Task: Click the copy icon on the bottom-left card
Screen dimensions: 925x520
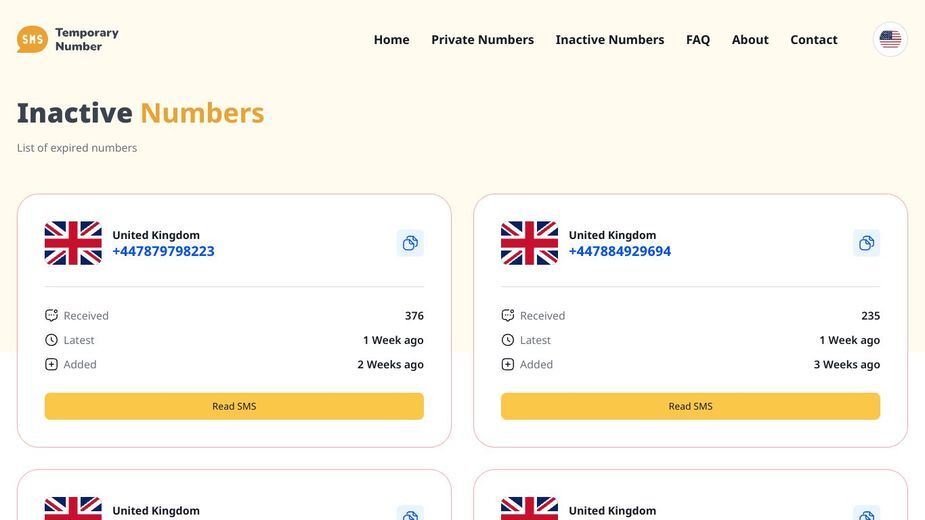Action: [410, 514]
